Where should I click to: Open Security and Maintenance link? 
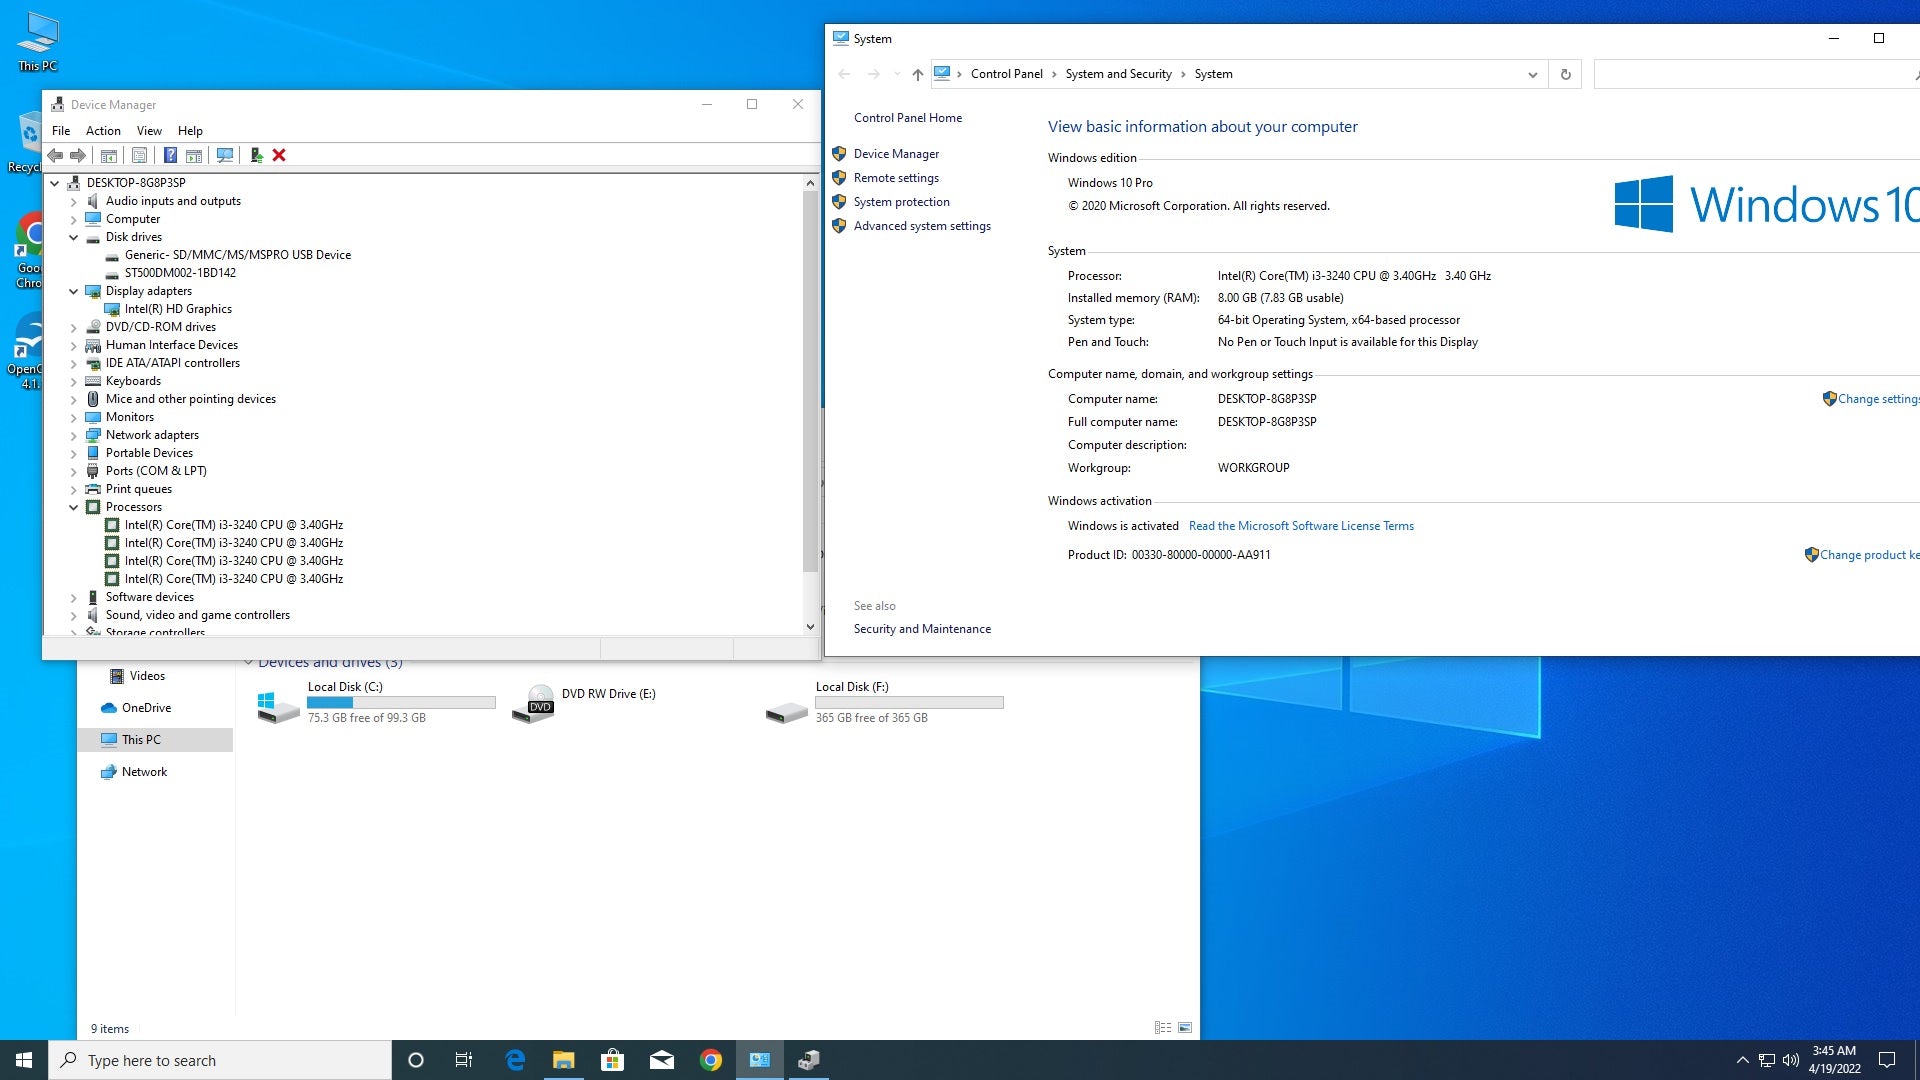[922, 628]
